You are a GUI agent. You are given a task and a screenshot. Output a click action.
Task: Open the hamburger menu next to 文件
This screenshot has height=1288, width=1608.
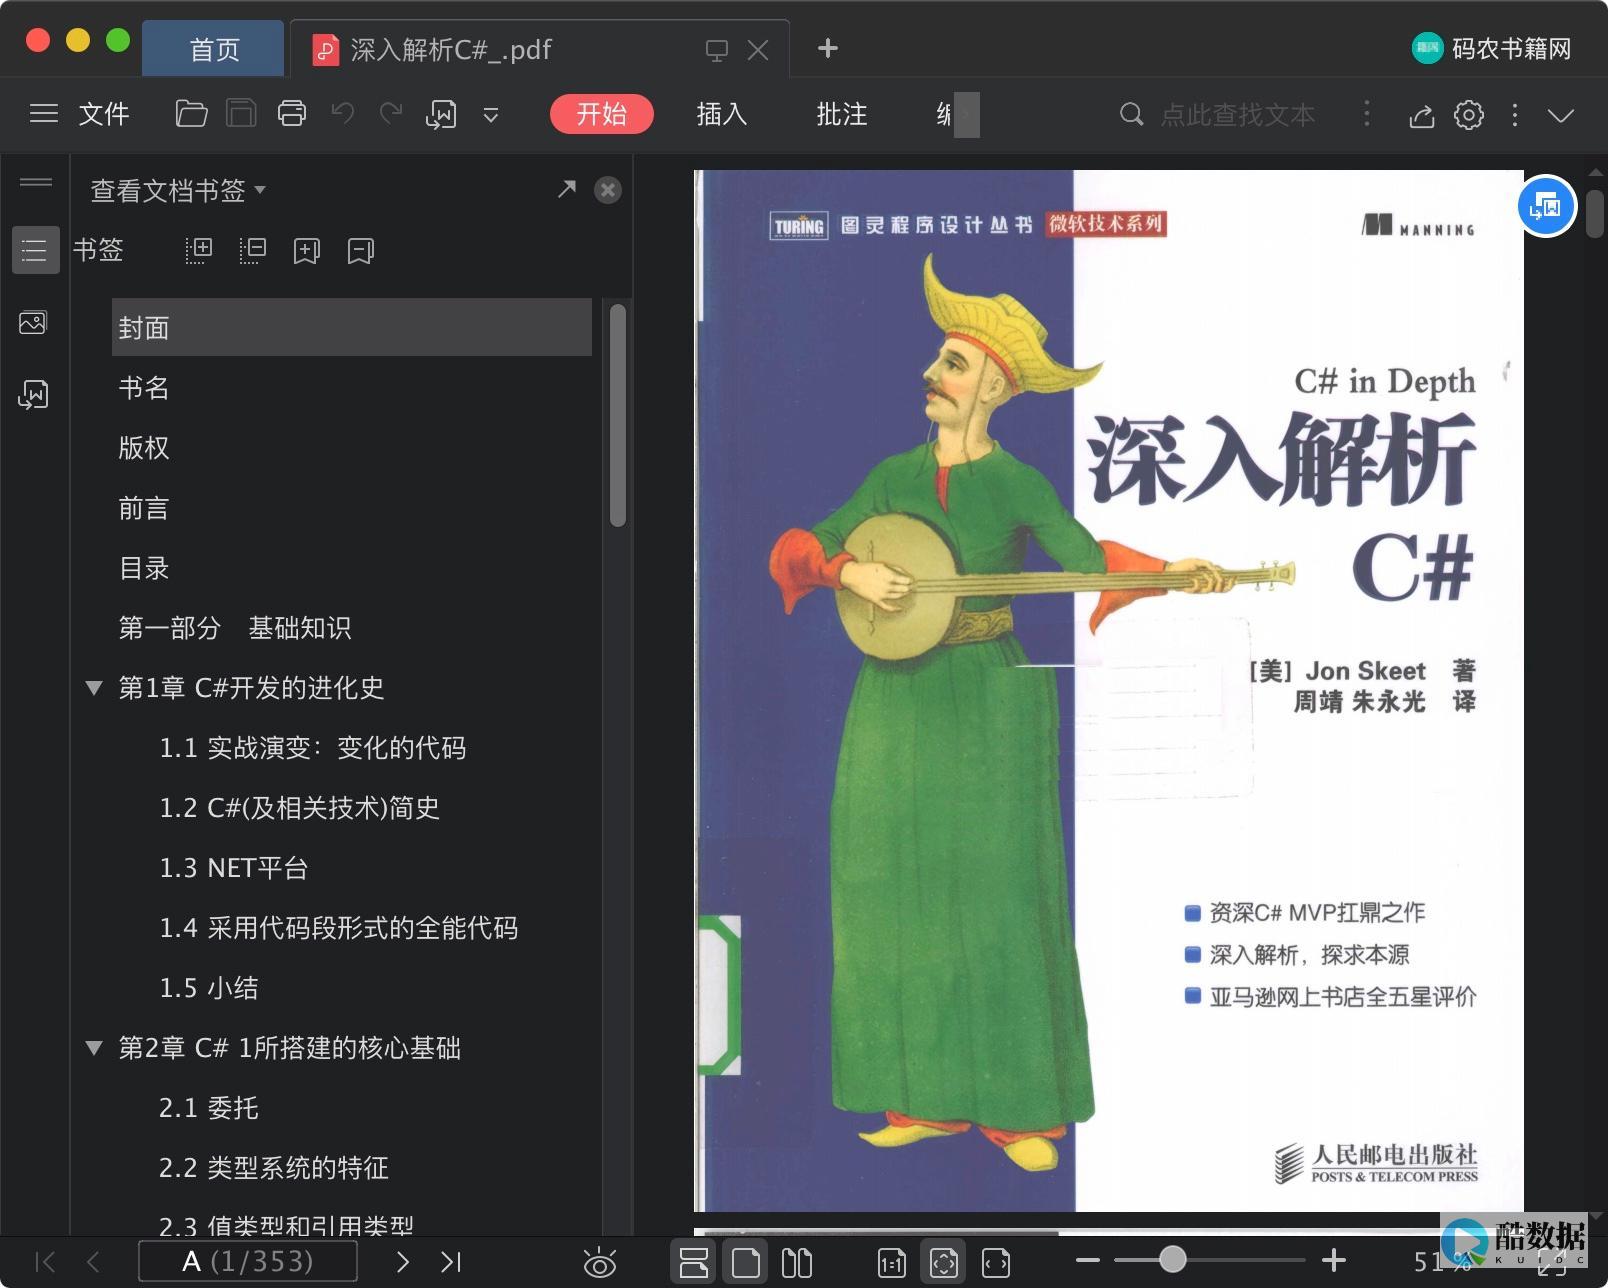click(x=43, y=114)
